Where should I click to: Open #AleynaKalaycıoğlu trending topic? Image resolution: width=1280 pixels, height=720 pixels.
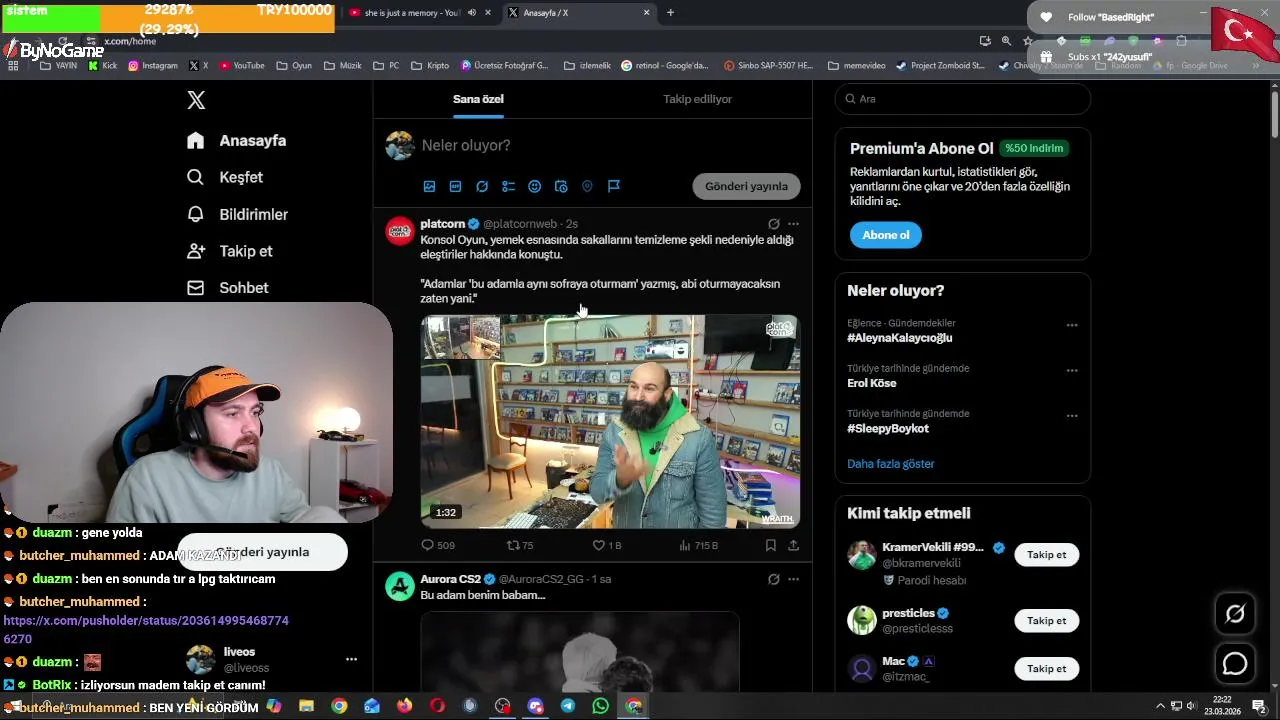(x=899, y=338)
